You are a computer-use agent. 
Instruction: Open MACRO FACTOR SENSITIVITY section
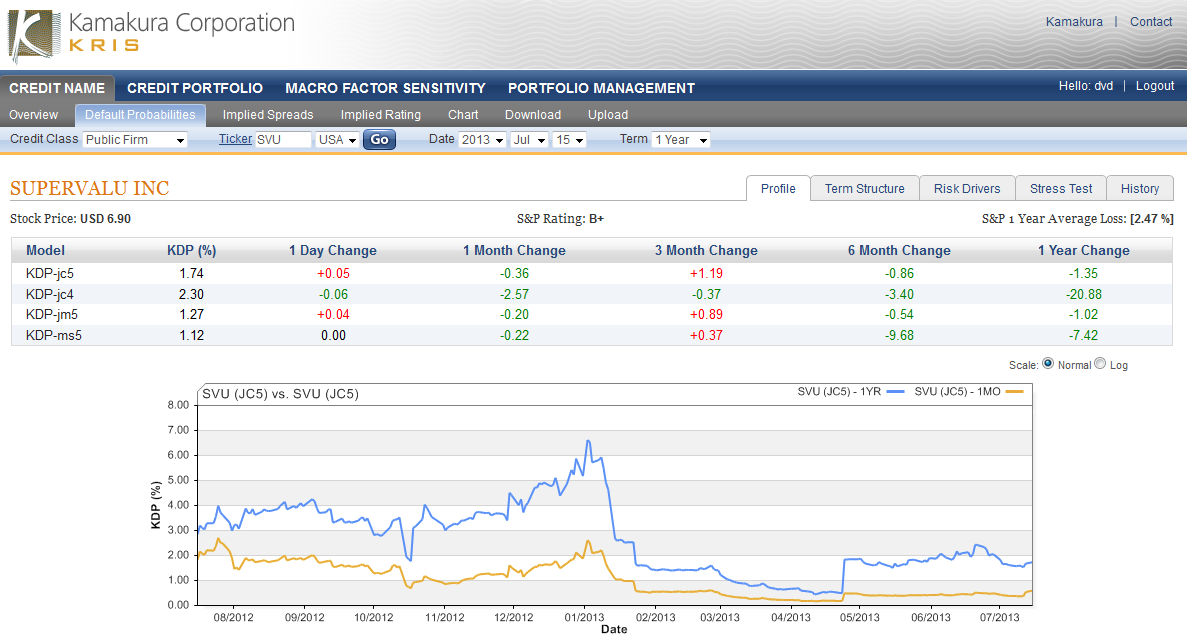[385, 88]
